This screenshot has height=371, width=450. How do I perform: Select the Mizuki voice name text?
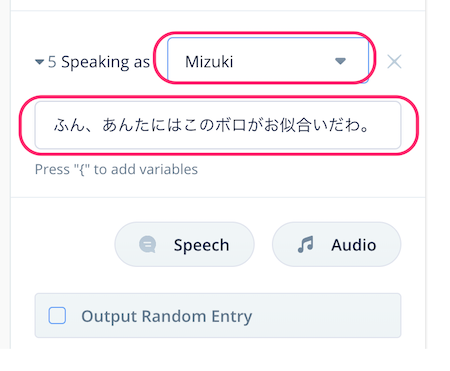coord(209,62)
